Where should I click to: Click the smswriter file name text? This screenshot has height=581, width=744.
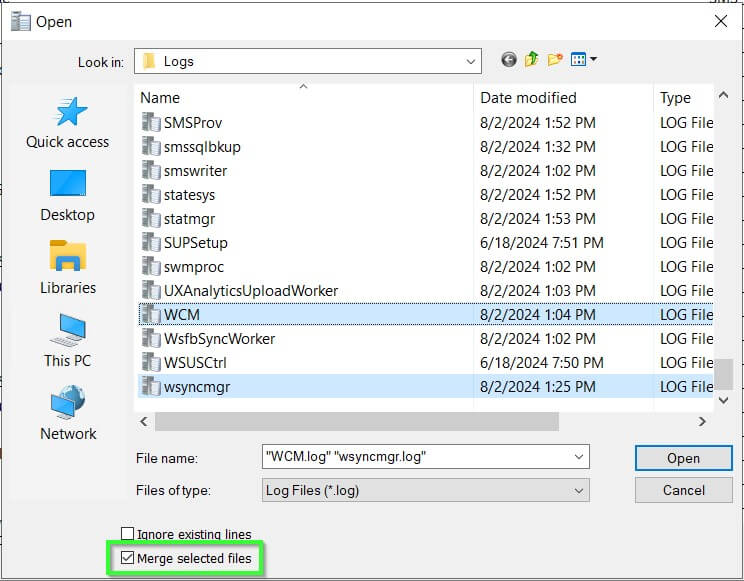click(x=195, y=170)
